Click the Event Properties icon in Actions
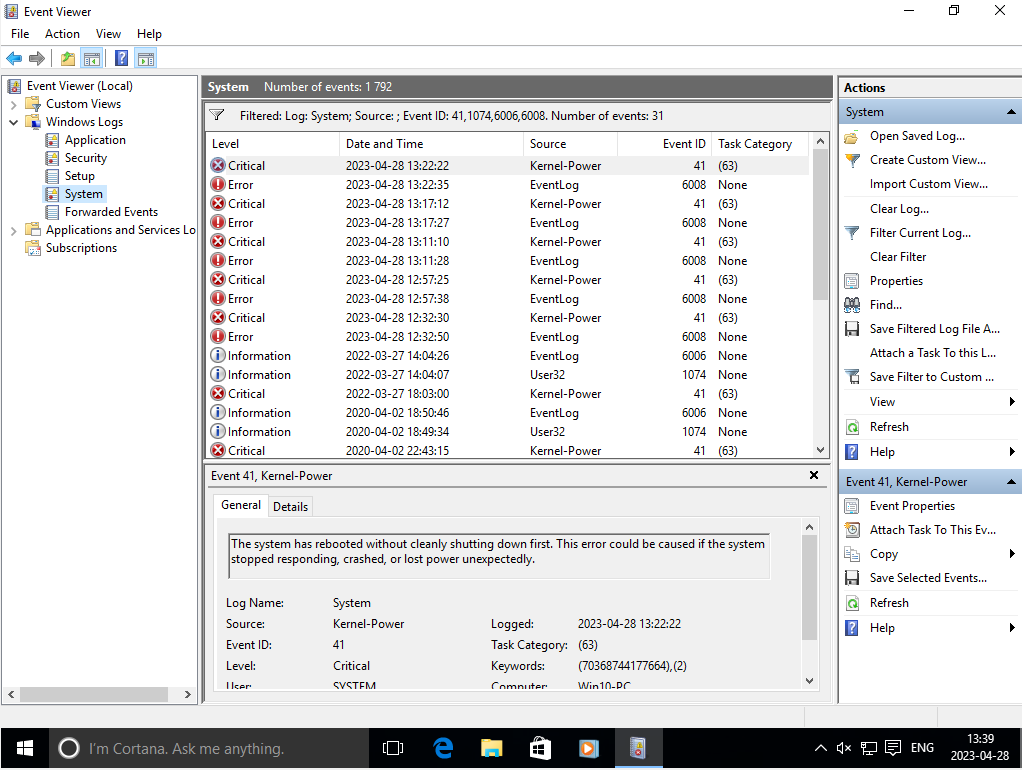Image resolution: width=1022 pixels, height=770 pixels. tap(852, 506)
